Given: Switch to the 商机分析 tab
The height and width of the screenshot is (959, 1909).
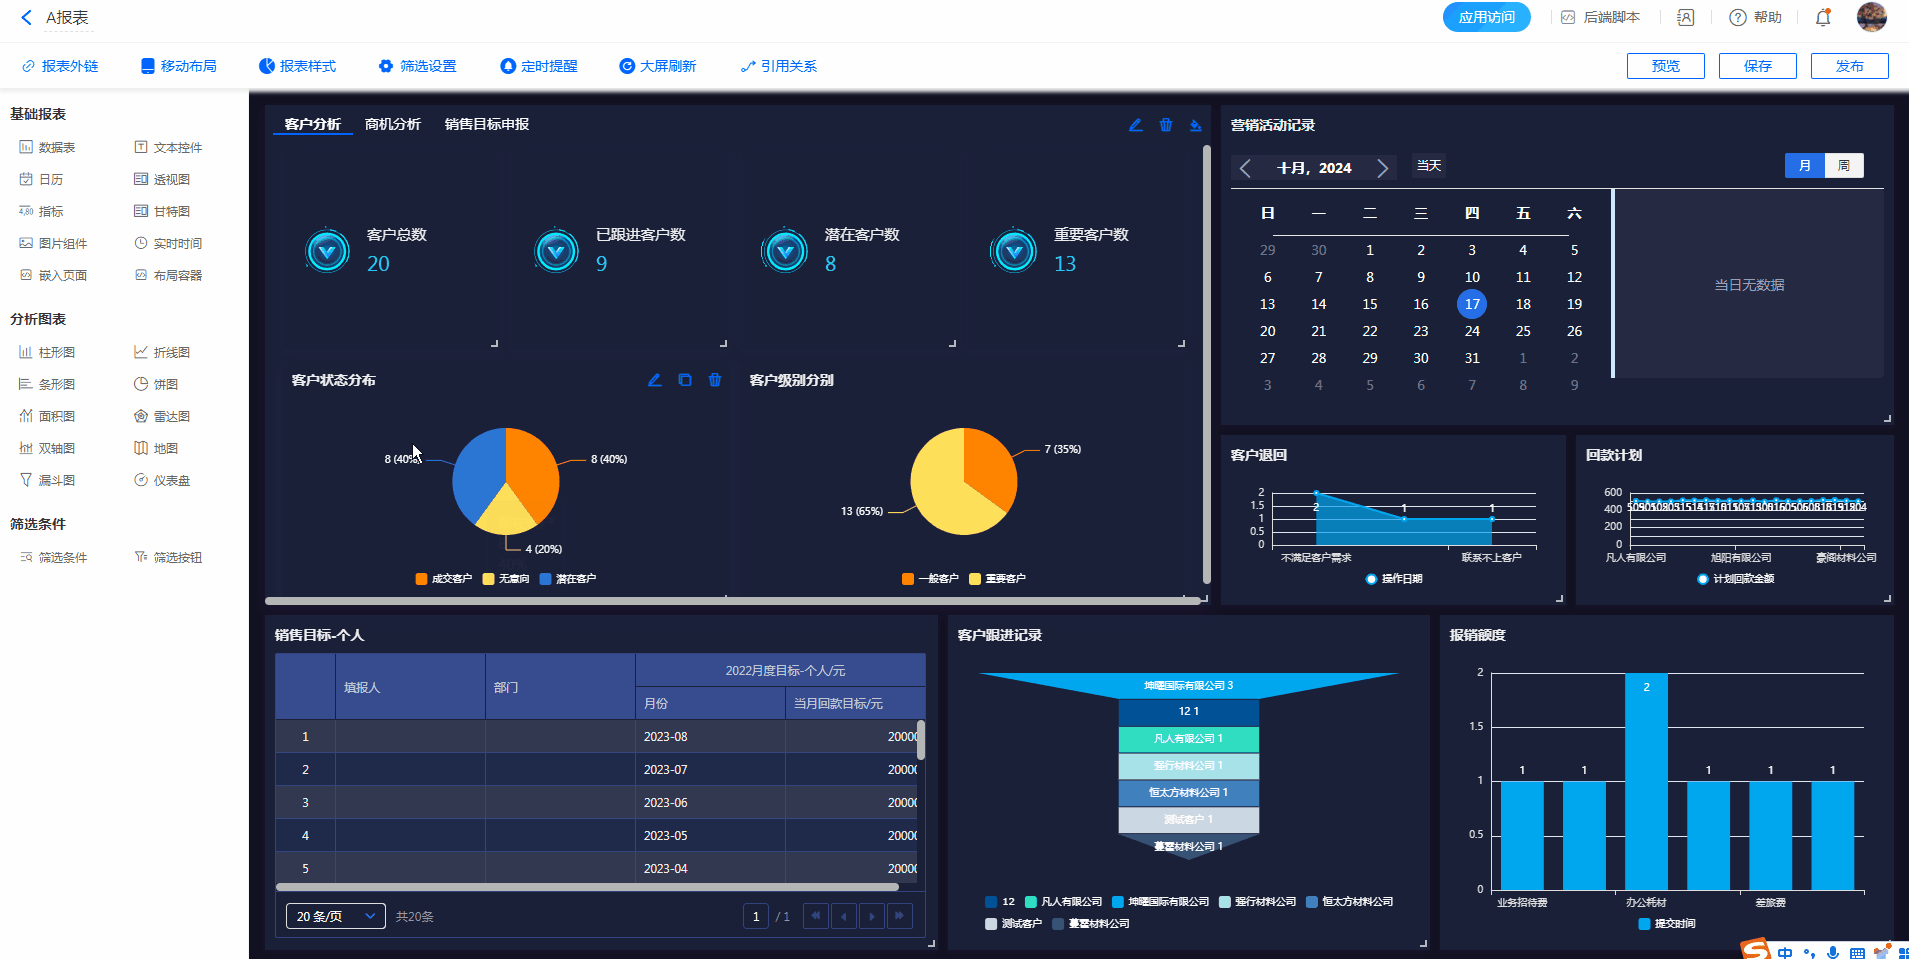Looking at the screenshot, I should point(392,124).
